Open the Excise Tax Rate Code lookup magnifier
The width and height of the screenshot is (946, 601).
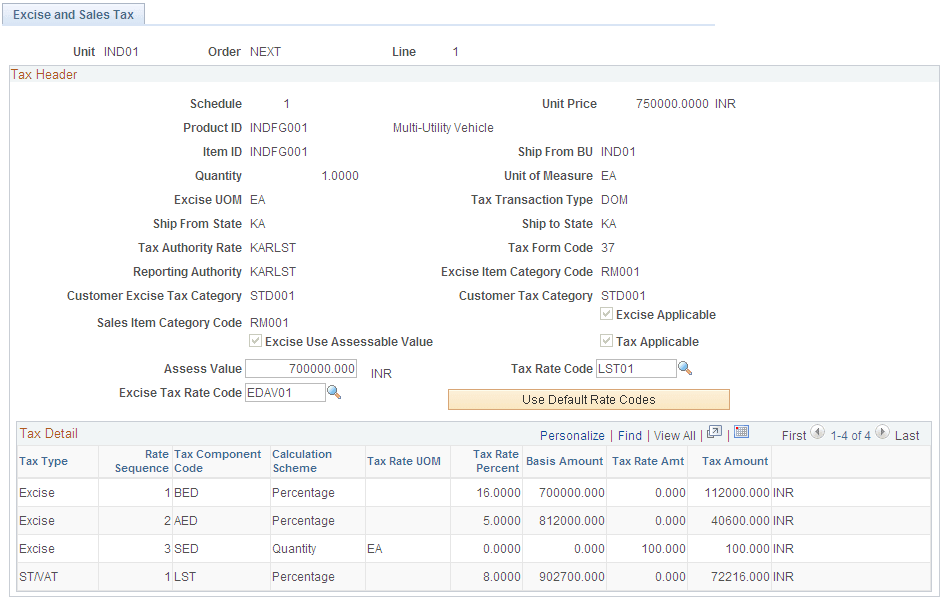pos(334,391)
